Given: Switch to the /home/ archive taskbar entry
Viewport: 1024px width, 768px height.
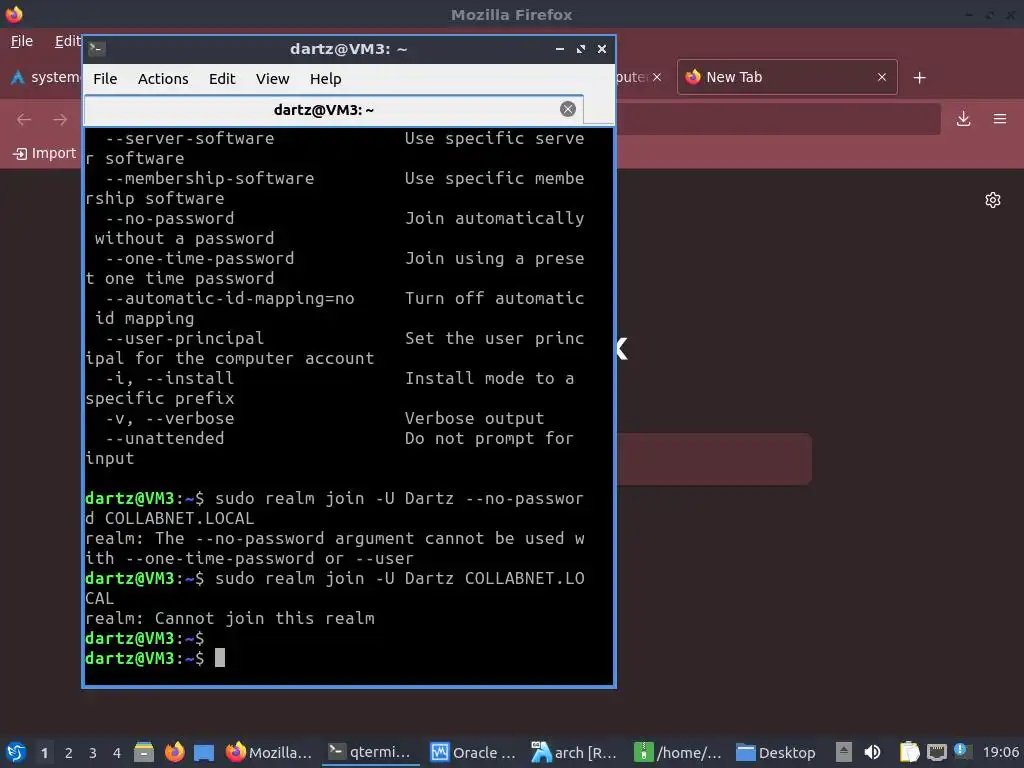Looking at the screenshot, I should (678, 752).
